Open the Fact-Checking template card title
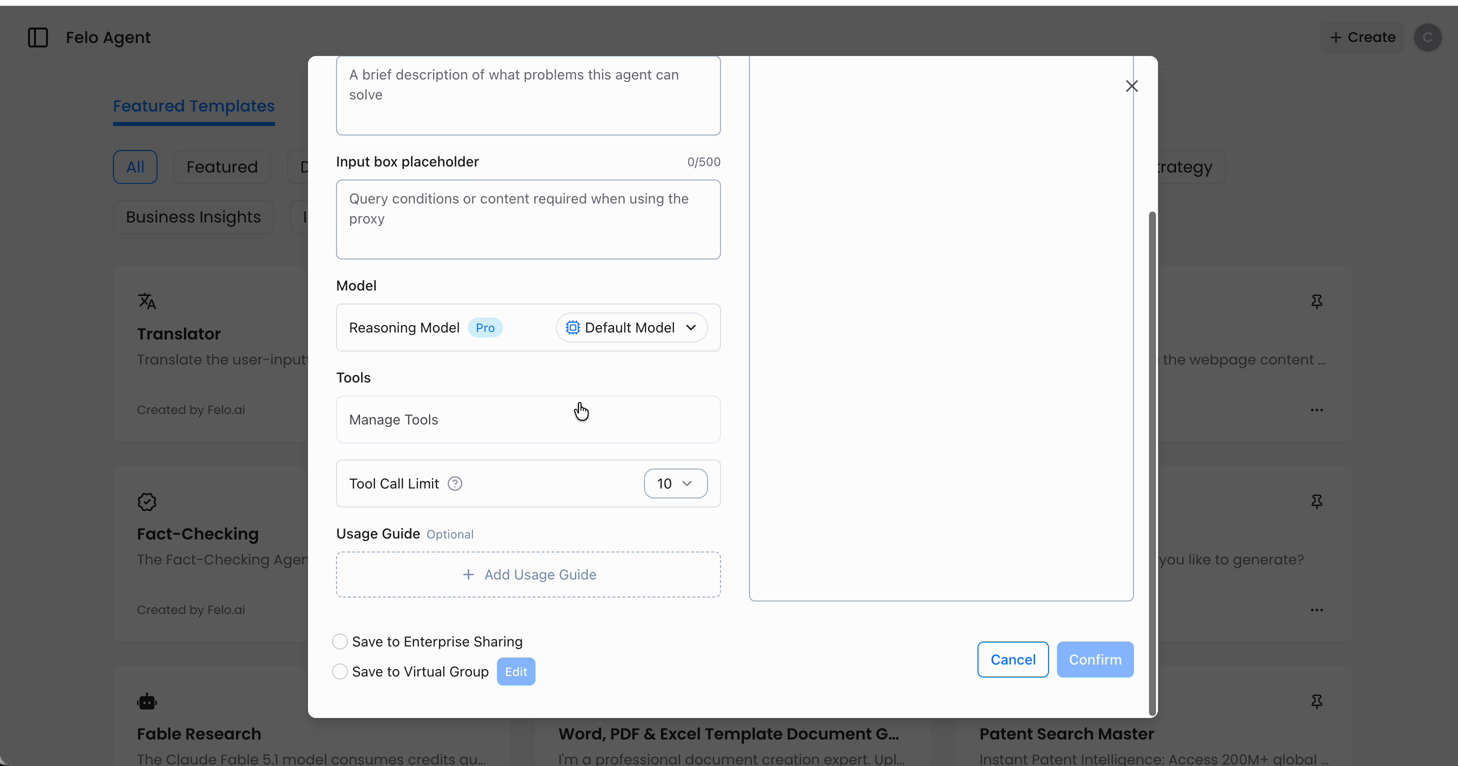 coord(198,534)
